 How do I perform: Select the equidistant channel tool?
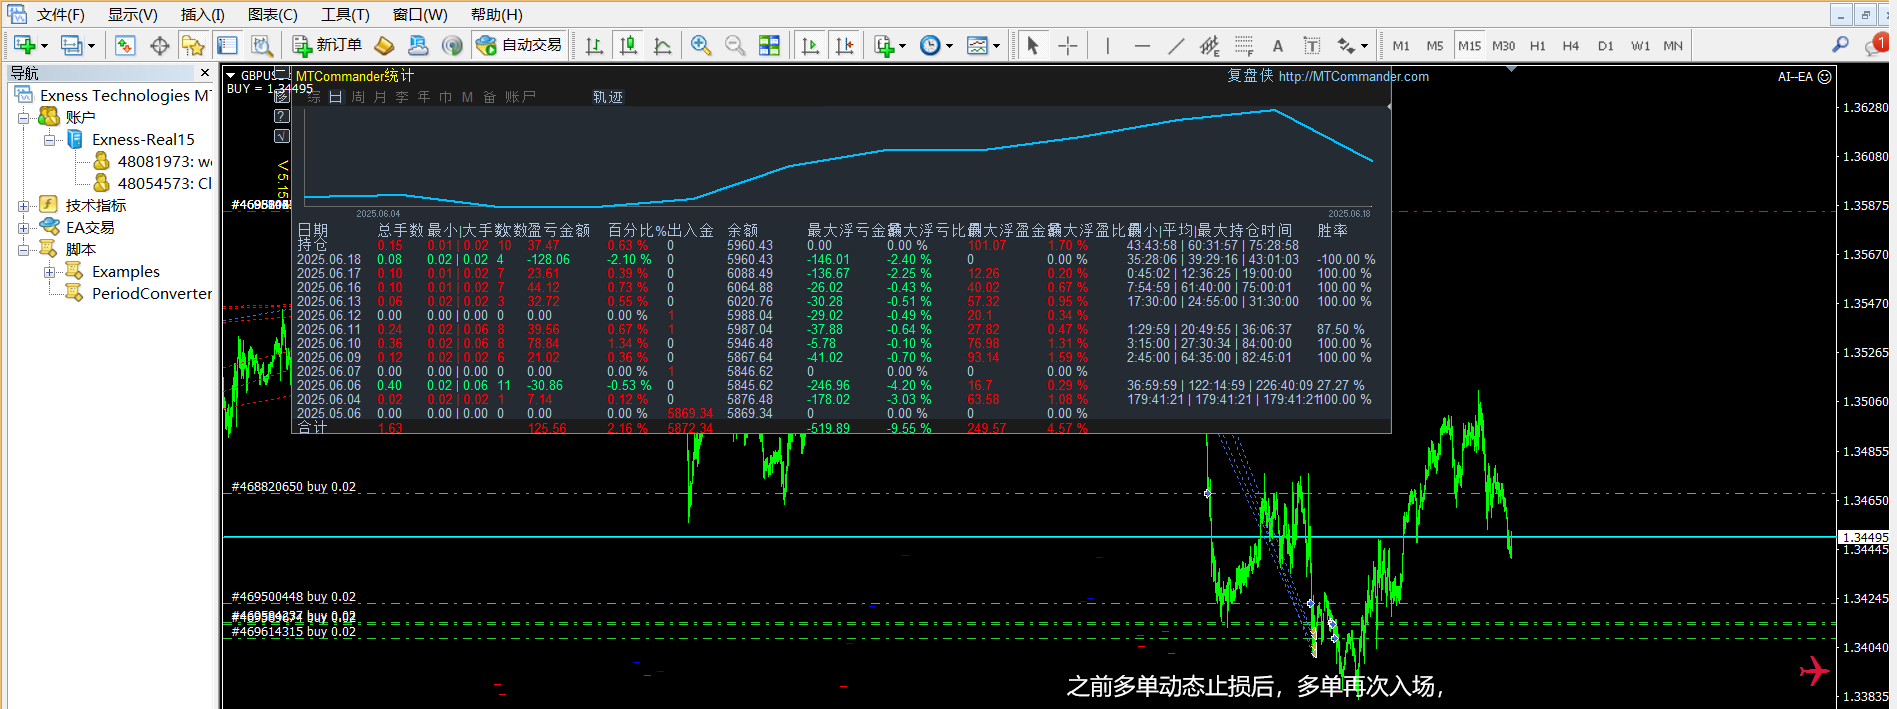coord(1210,45)
